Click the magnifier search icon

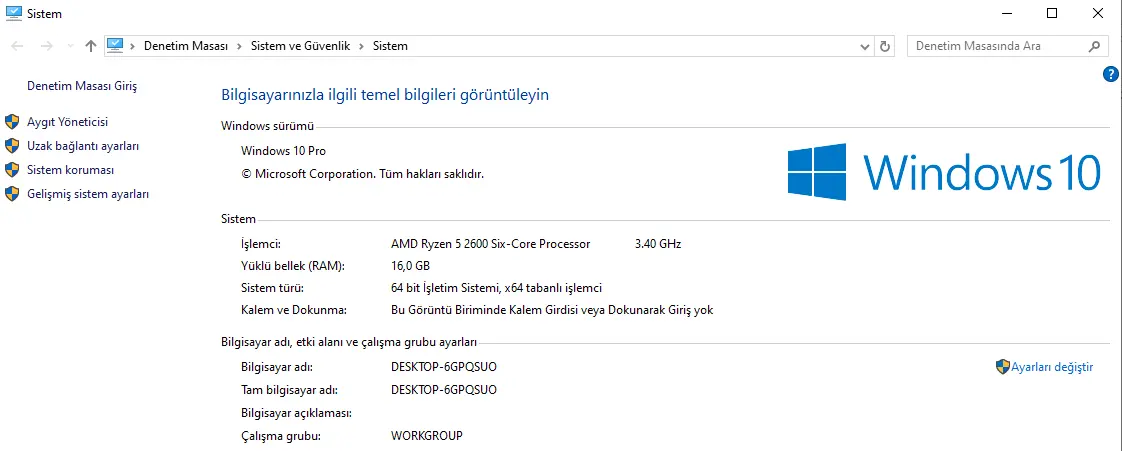(x=1094, y=46)
